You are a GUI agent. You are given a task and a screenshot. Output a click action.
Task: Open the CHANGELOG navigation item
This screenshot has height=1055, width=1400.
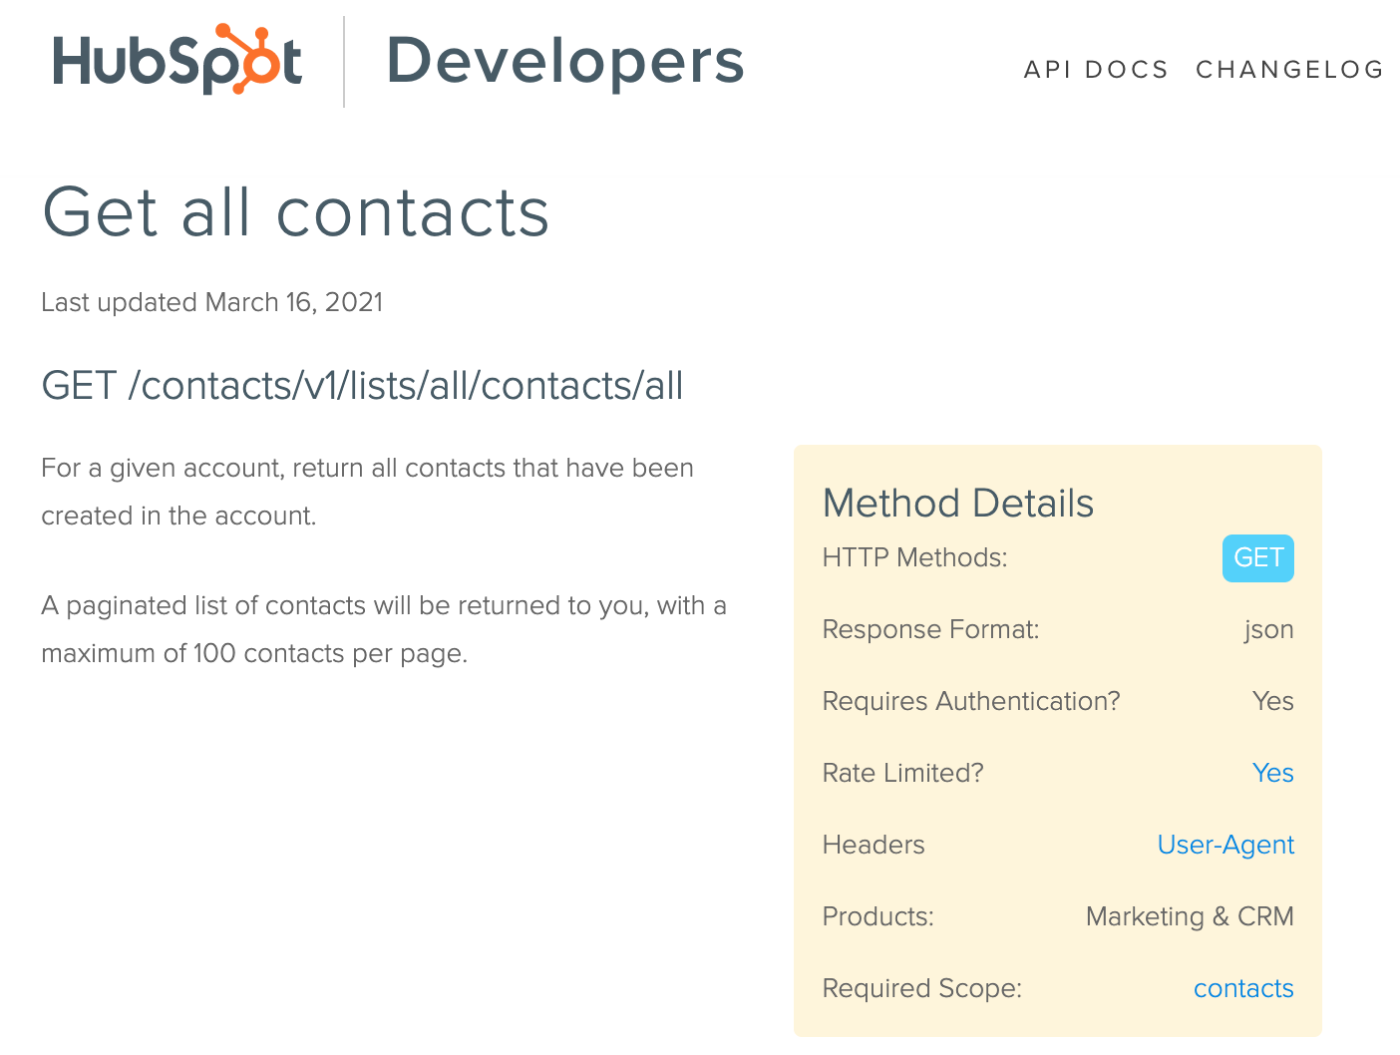tap(1288, 69)
